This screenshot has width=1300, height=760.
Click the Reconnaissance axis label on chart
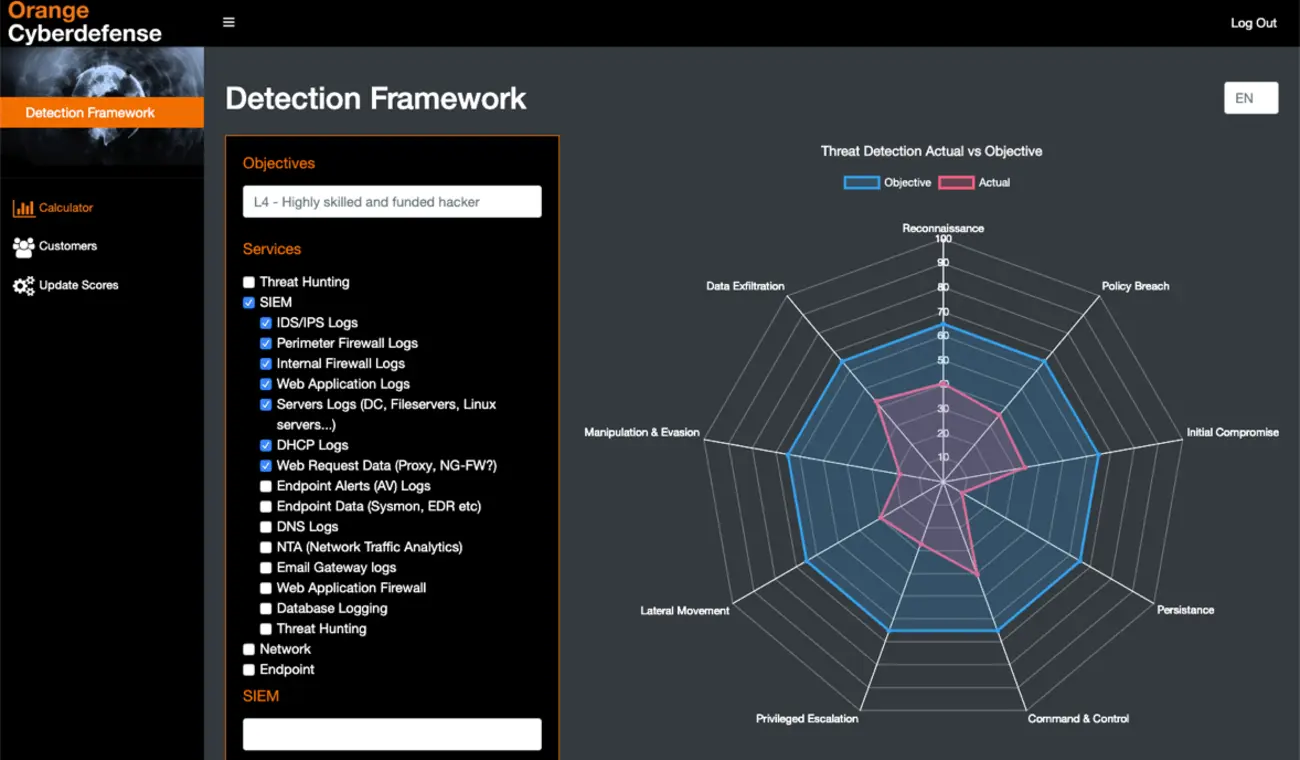[x=943, y=228]
